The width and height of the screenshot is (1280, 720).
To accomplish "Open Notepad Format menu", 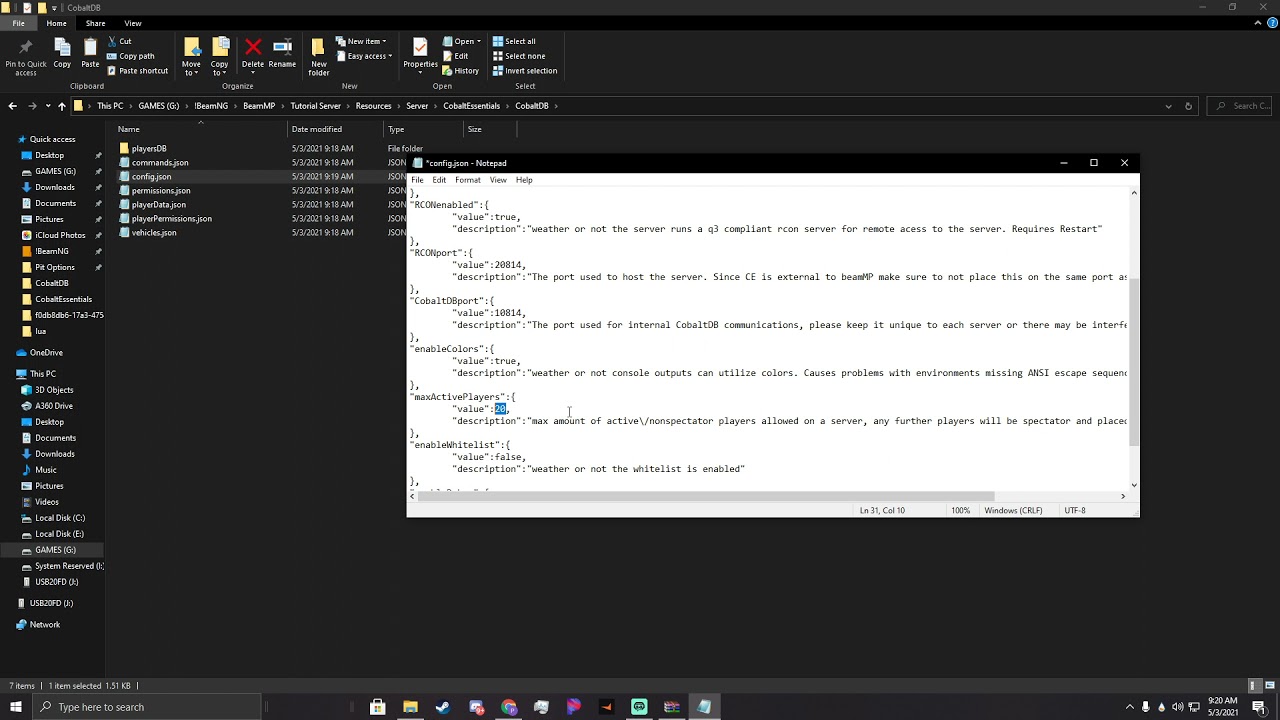I will click(x=468, y=180).
